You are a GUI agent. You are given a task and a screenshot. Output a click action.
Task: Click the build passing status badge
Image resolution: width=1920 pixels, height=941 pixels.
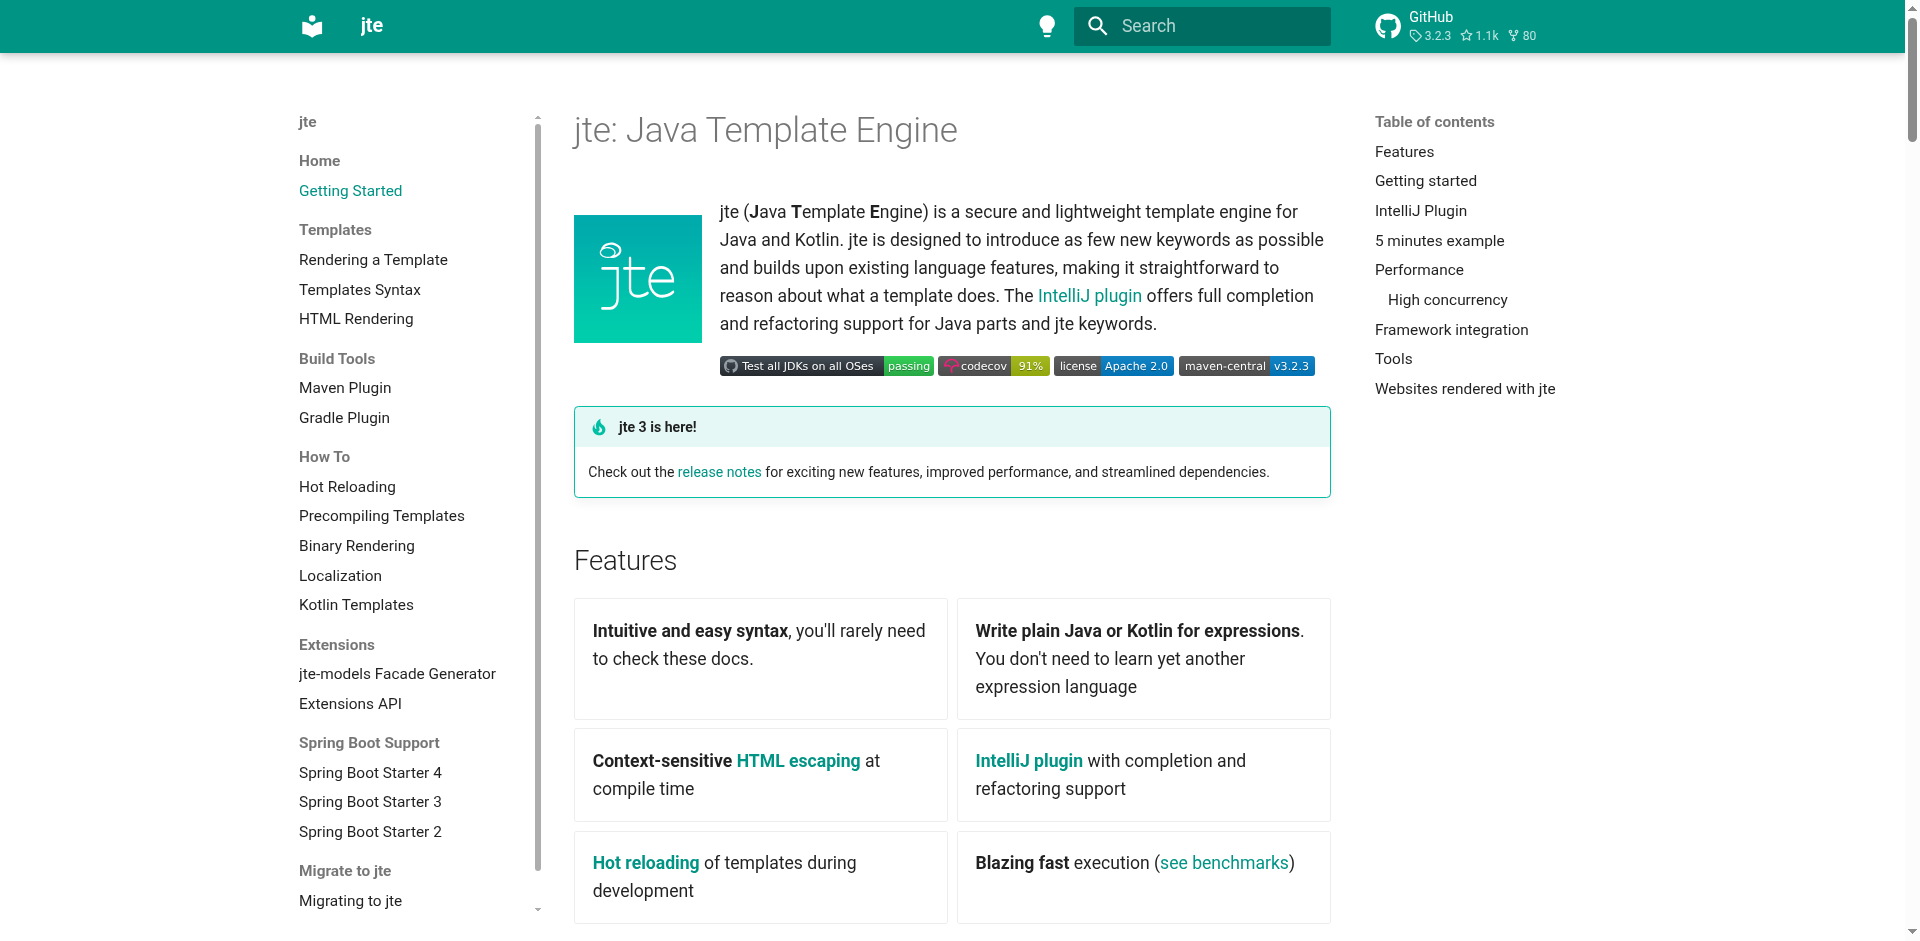pos(826,366)
